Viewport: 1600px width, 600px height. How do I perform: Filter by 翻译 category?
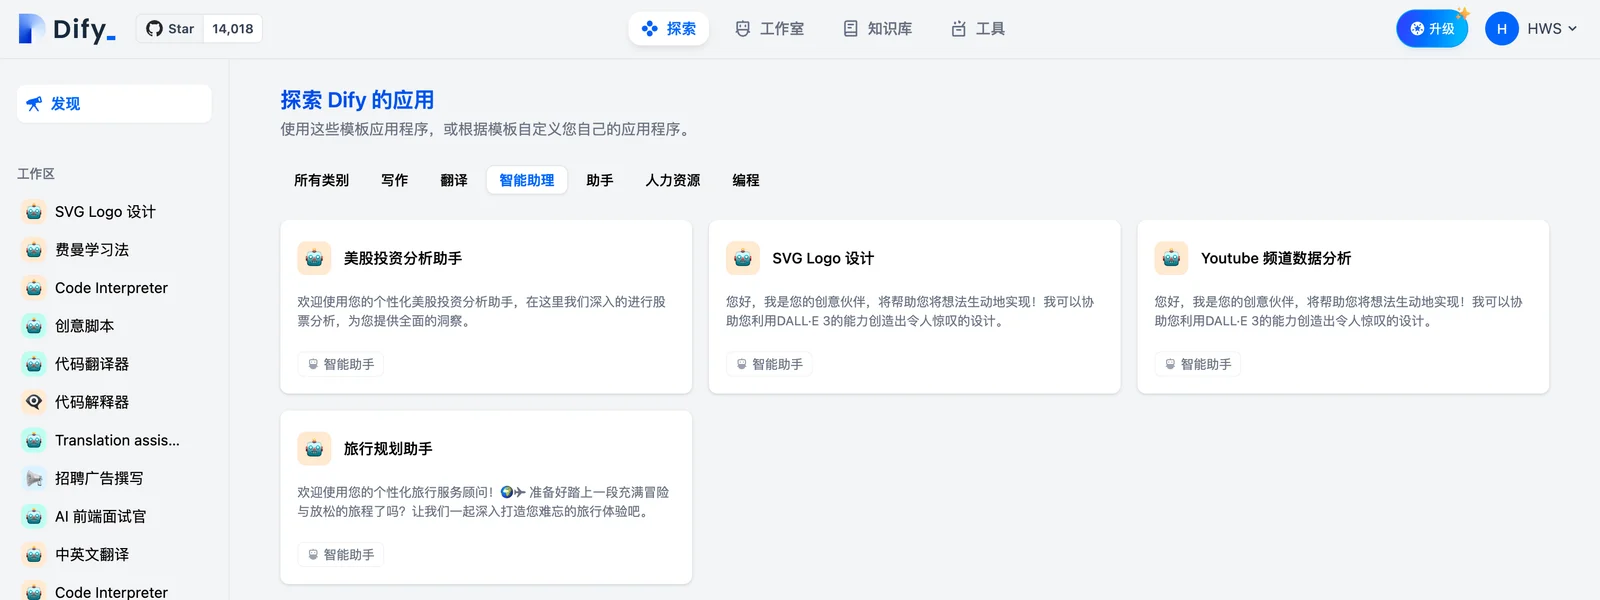pyautogui.click(x=454, y=180)
